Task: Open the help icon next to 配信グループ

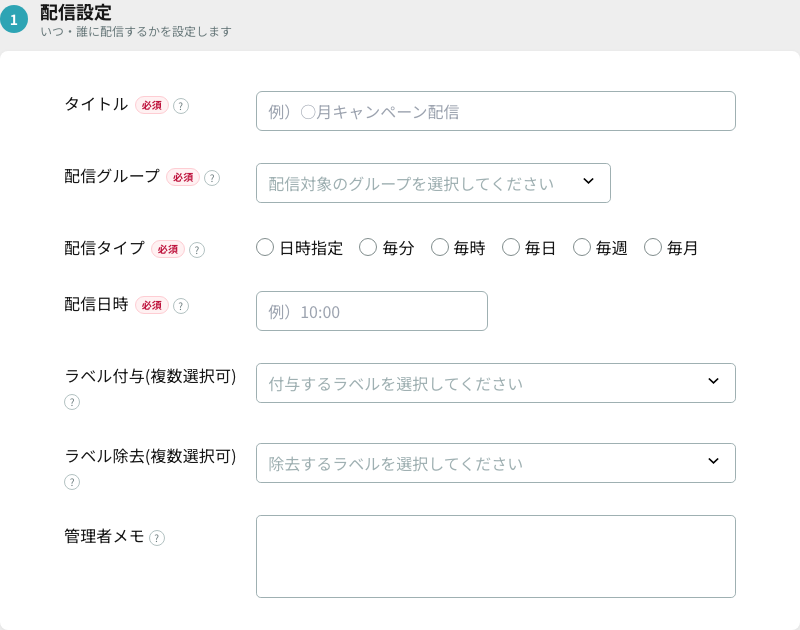Action: click(x=212, y=178)
